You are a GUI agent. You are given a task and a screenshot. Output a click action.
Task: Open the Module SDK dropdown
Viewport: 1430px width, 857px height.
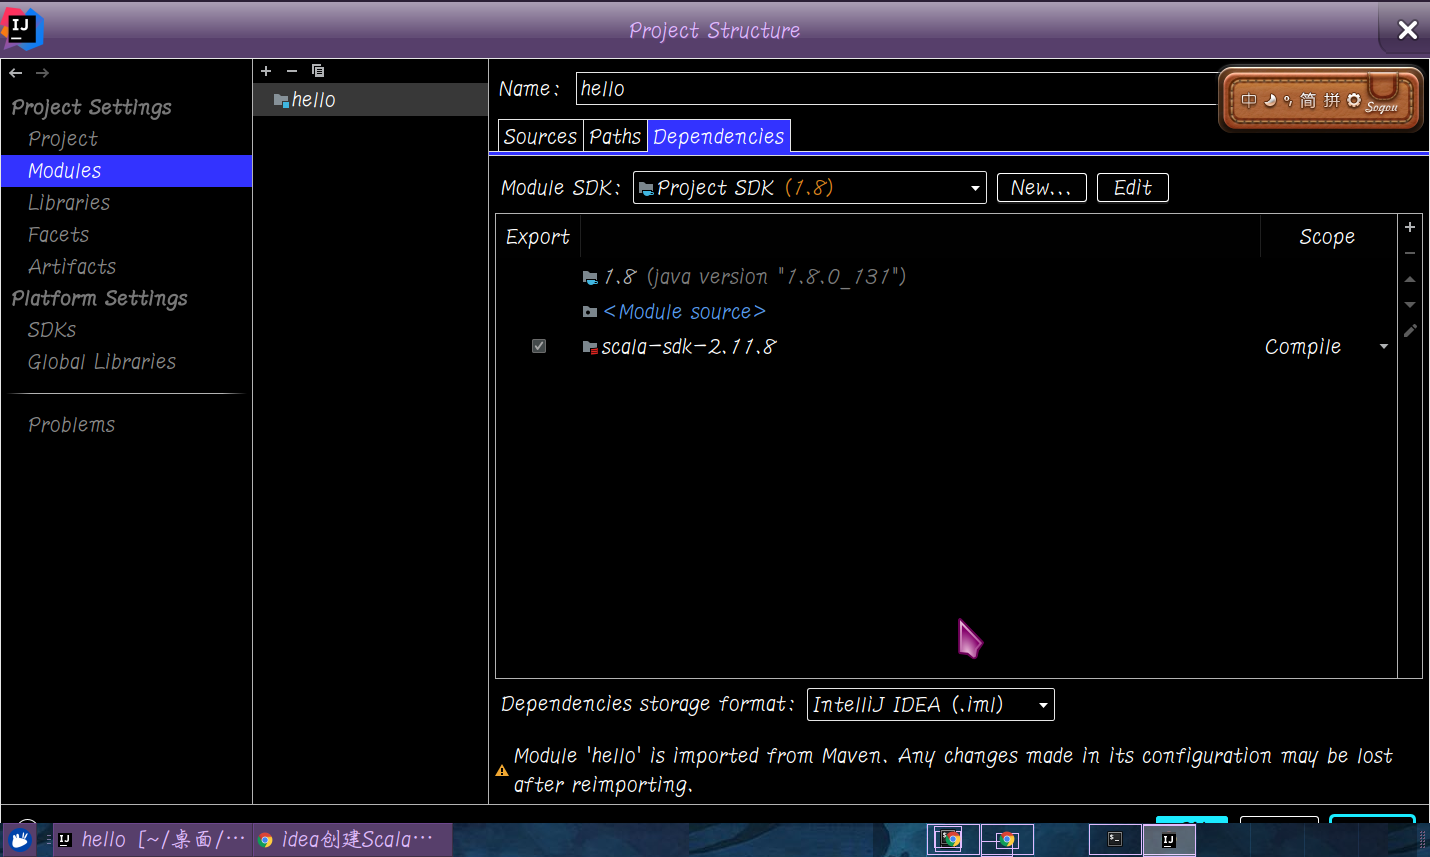point(809,188)
